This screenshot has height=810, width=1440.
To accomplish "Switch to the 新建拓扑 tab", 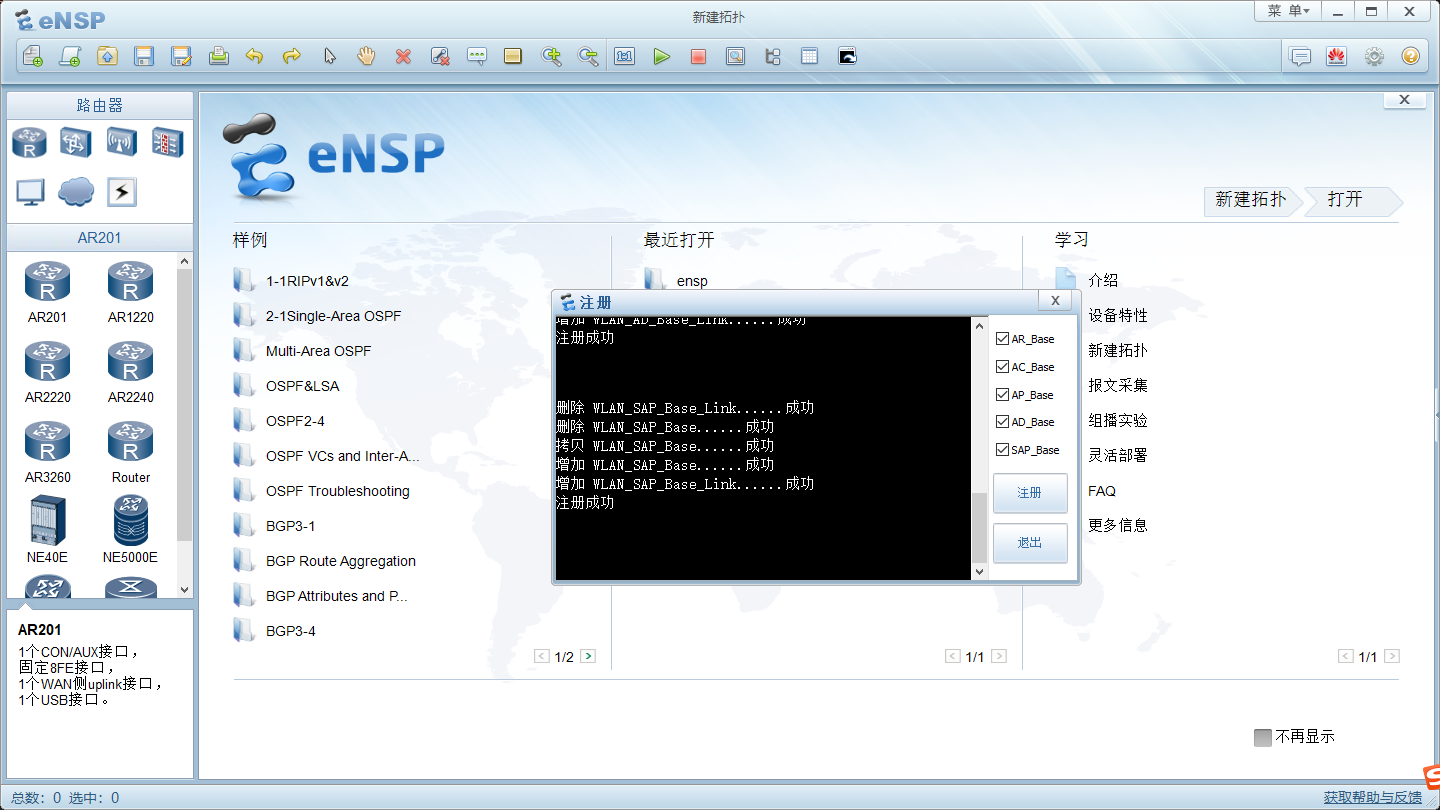I will 1252,200.
